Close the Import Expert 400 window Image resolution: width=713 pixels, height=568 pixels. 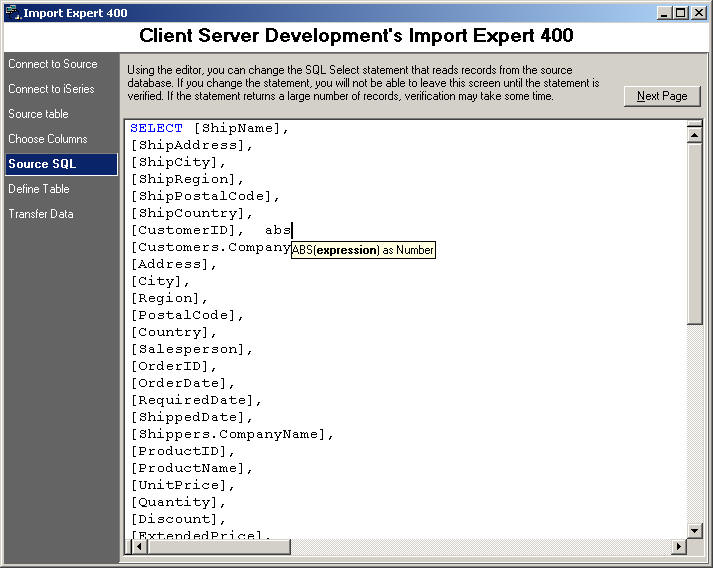(698, 13)
